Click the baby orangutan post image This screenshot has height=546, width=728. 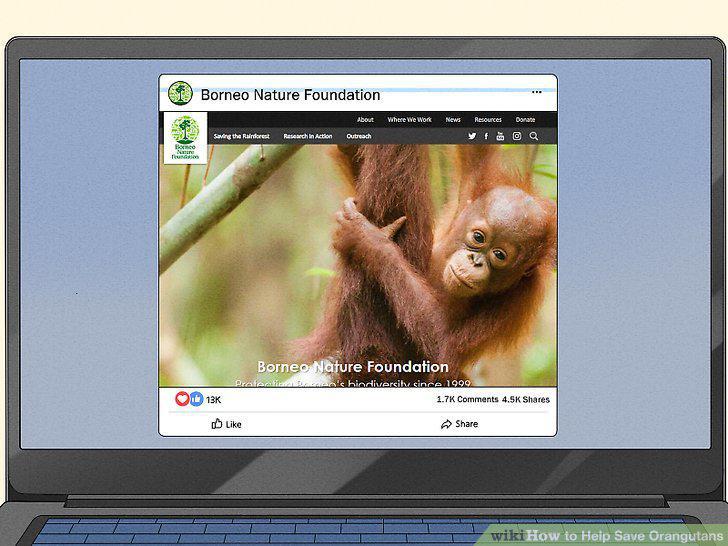(358, 265)
